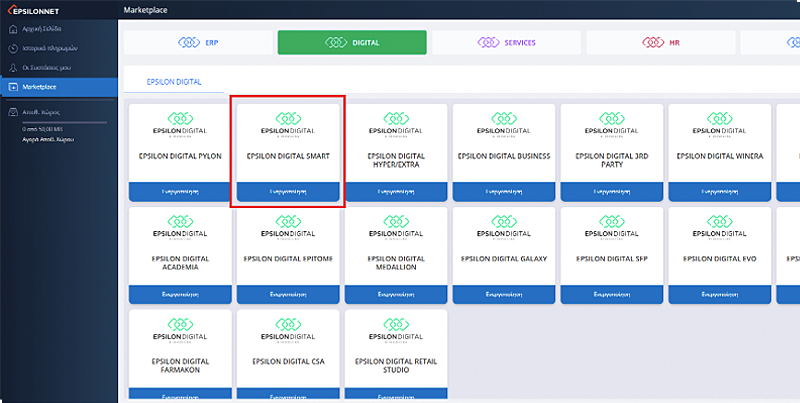
Task: Click the Epsilon Digital Retail Studio logo
Action: click(396, 330)
